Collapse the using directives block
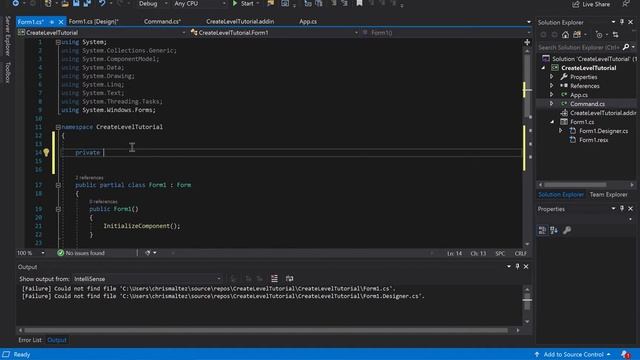This screenshot has width=640, height=360. (58, 42)
